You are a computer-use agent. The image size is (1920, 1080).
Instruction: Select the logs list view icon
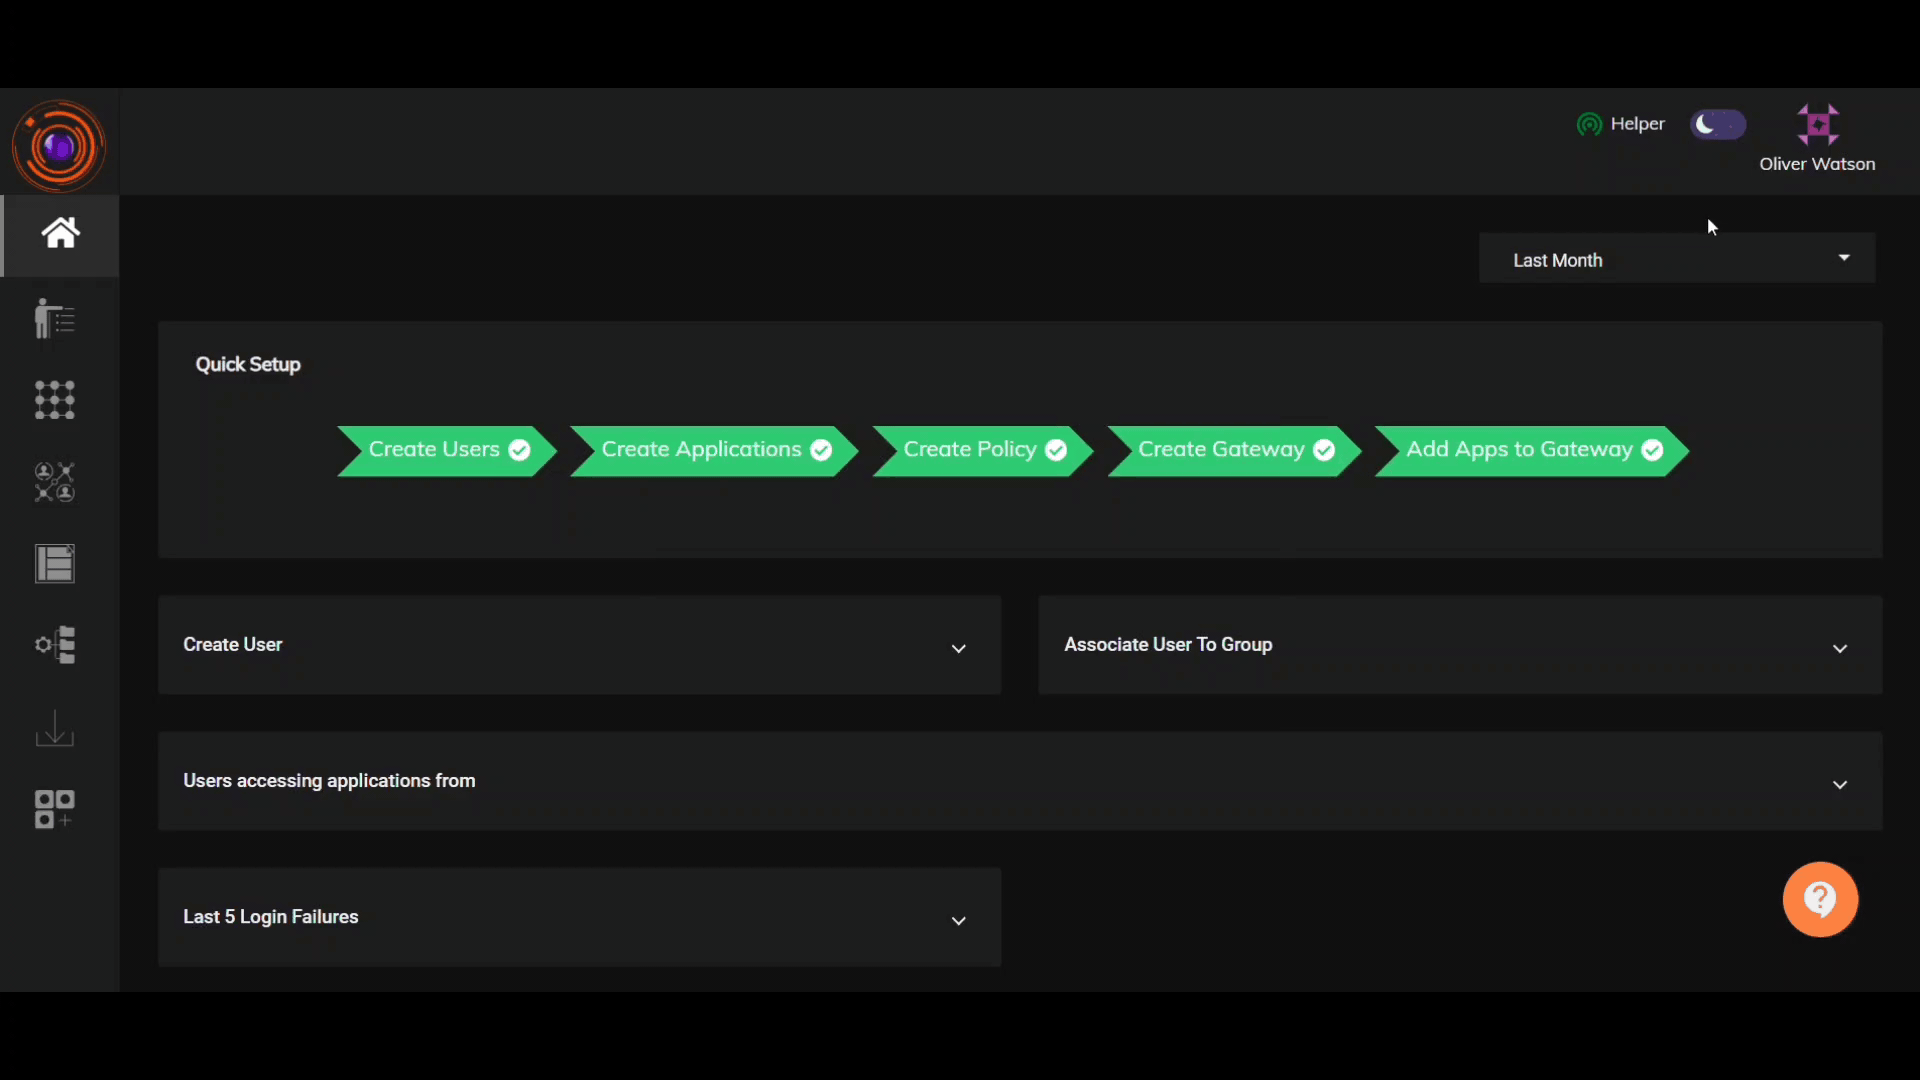pos(55,563)
